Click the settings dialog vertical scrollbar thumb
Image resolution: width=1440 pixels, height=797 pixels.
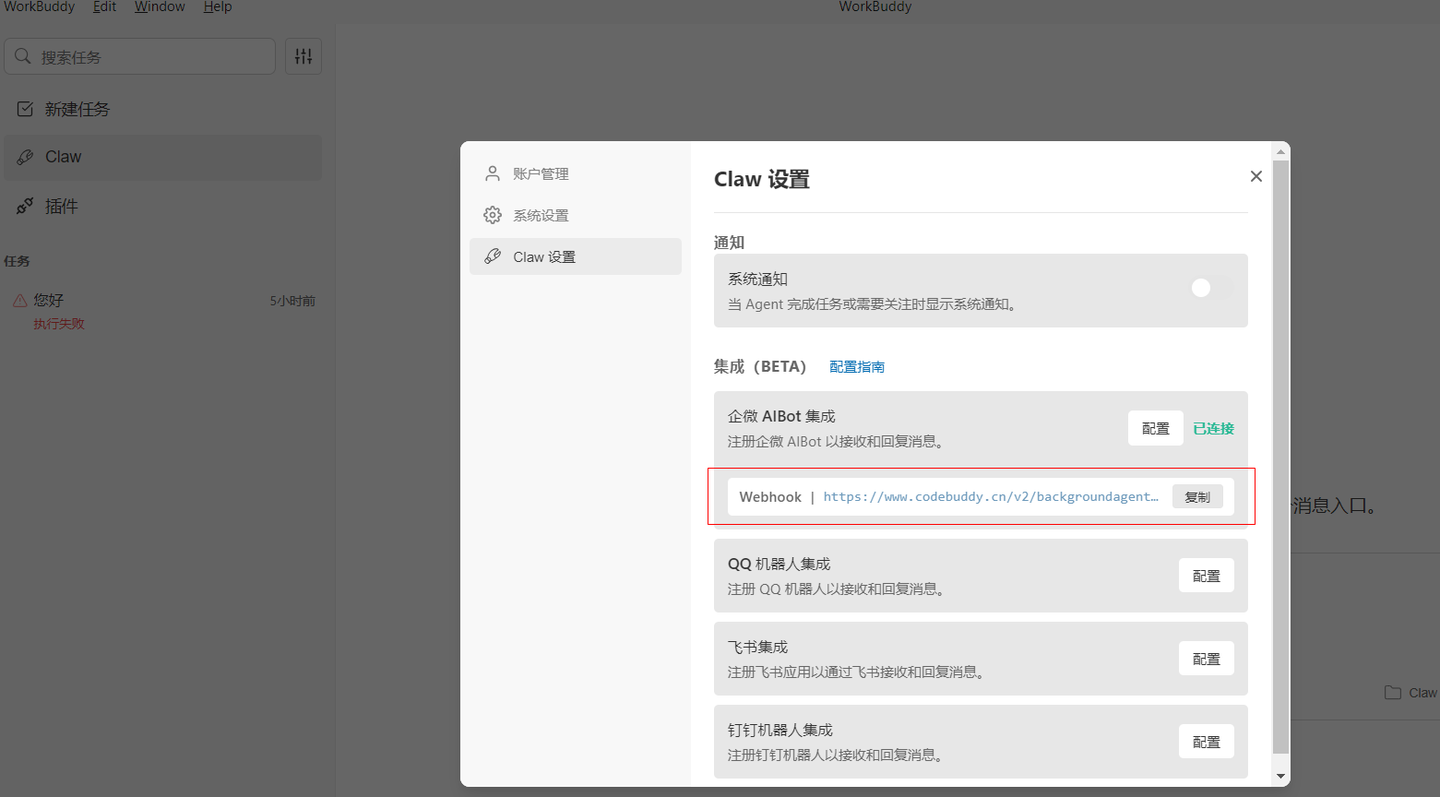[1281, 456]
